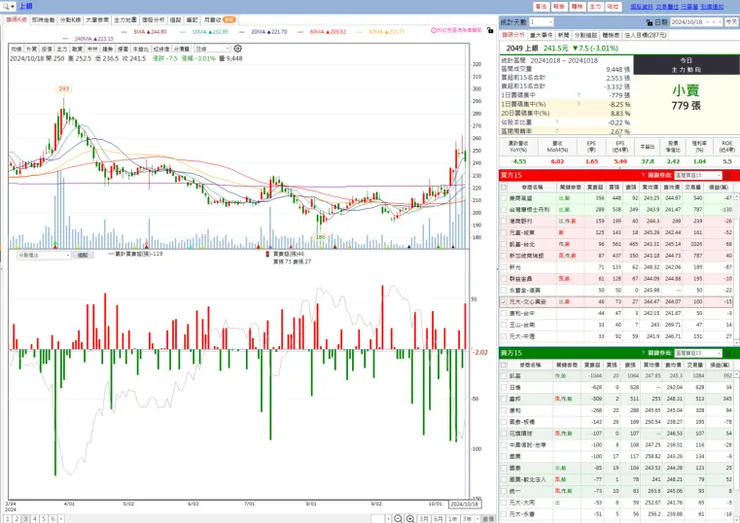Switch to 重大事件 tab

tap(541, 35)
